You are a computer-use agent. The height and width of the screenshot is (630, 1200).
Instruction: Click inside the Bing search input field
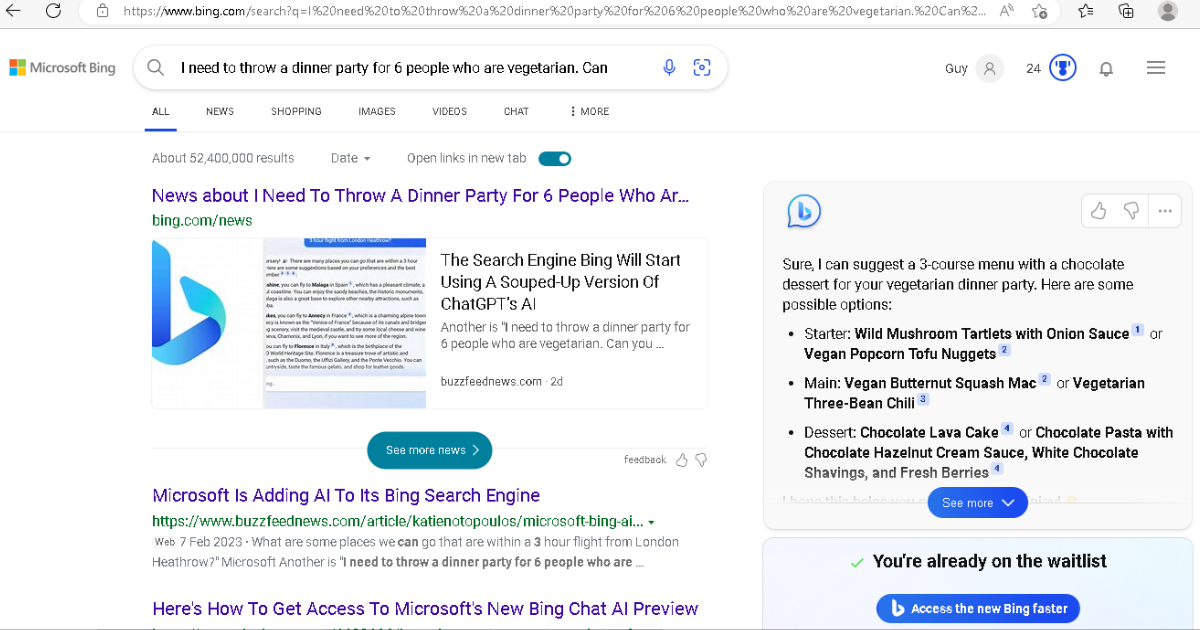click(x=400, y=67)
